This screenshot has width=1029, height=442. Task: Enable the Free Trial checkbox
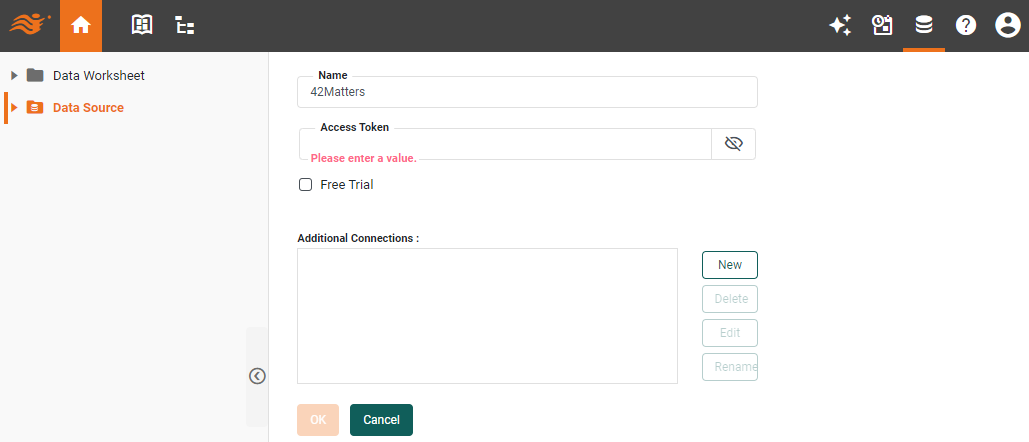click(306, 185)
